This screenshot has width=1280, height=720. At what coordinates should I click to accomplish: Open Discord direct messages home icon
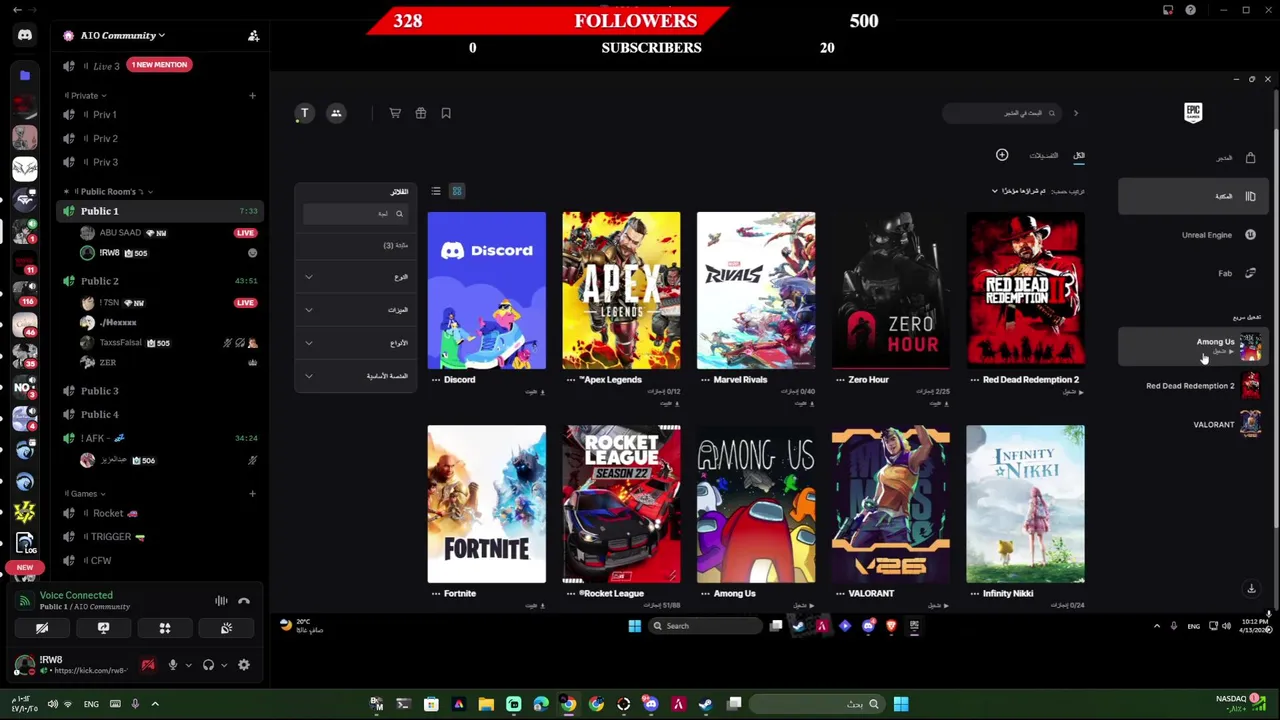(x=25, y=35)
